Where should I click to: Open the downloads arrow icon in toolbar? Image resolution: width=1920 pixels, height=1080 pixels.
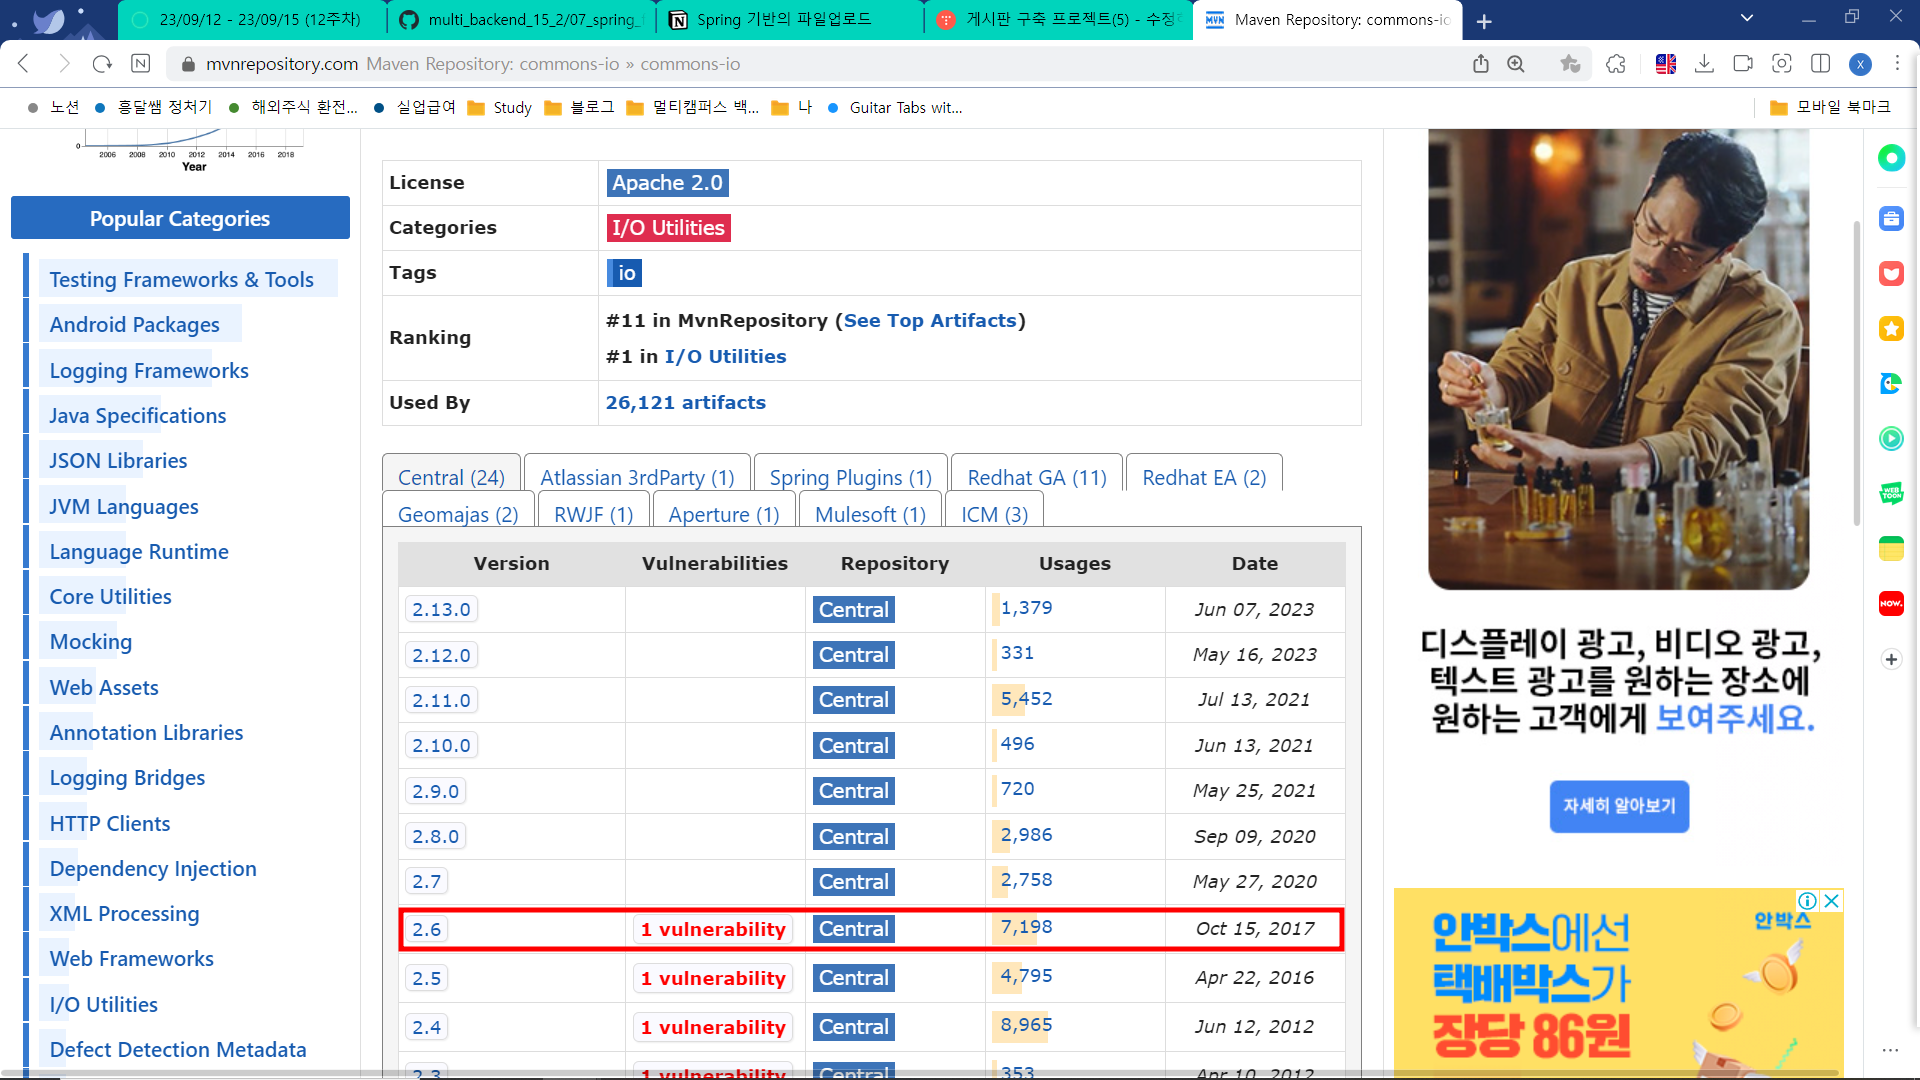pos(1705,64)
